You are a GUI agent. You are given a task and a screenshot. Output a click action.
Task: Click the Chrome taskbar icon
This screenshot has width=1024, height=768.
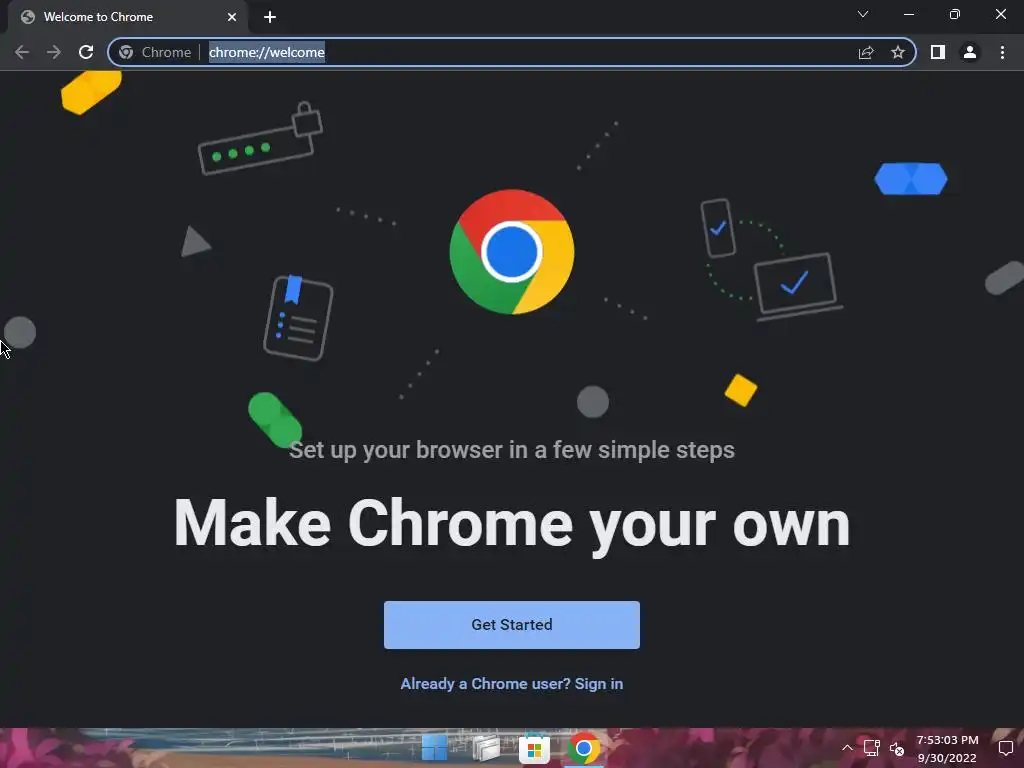click(x=584, y=748)
